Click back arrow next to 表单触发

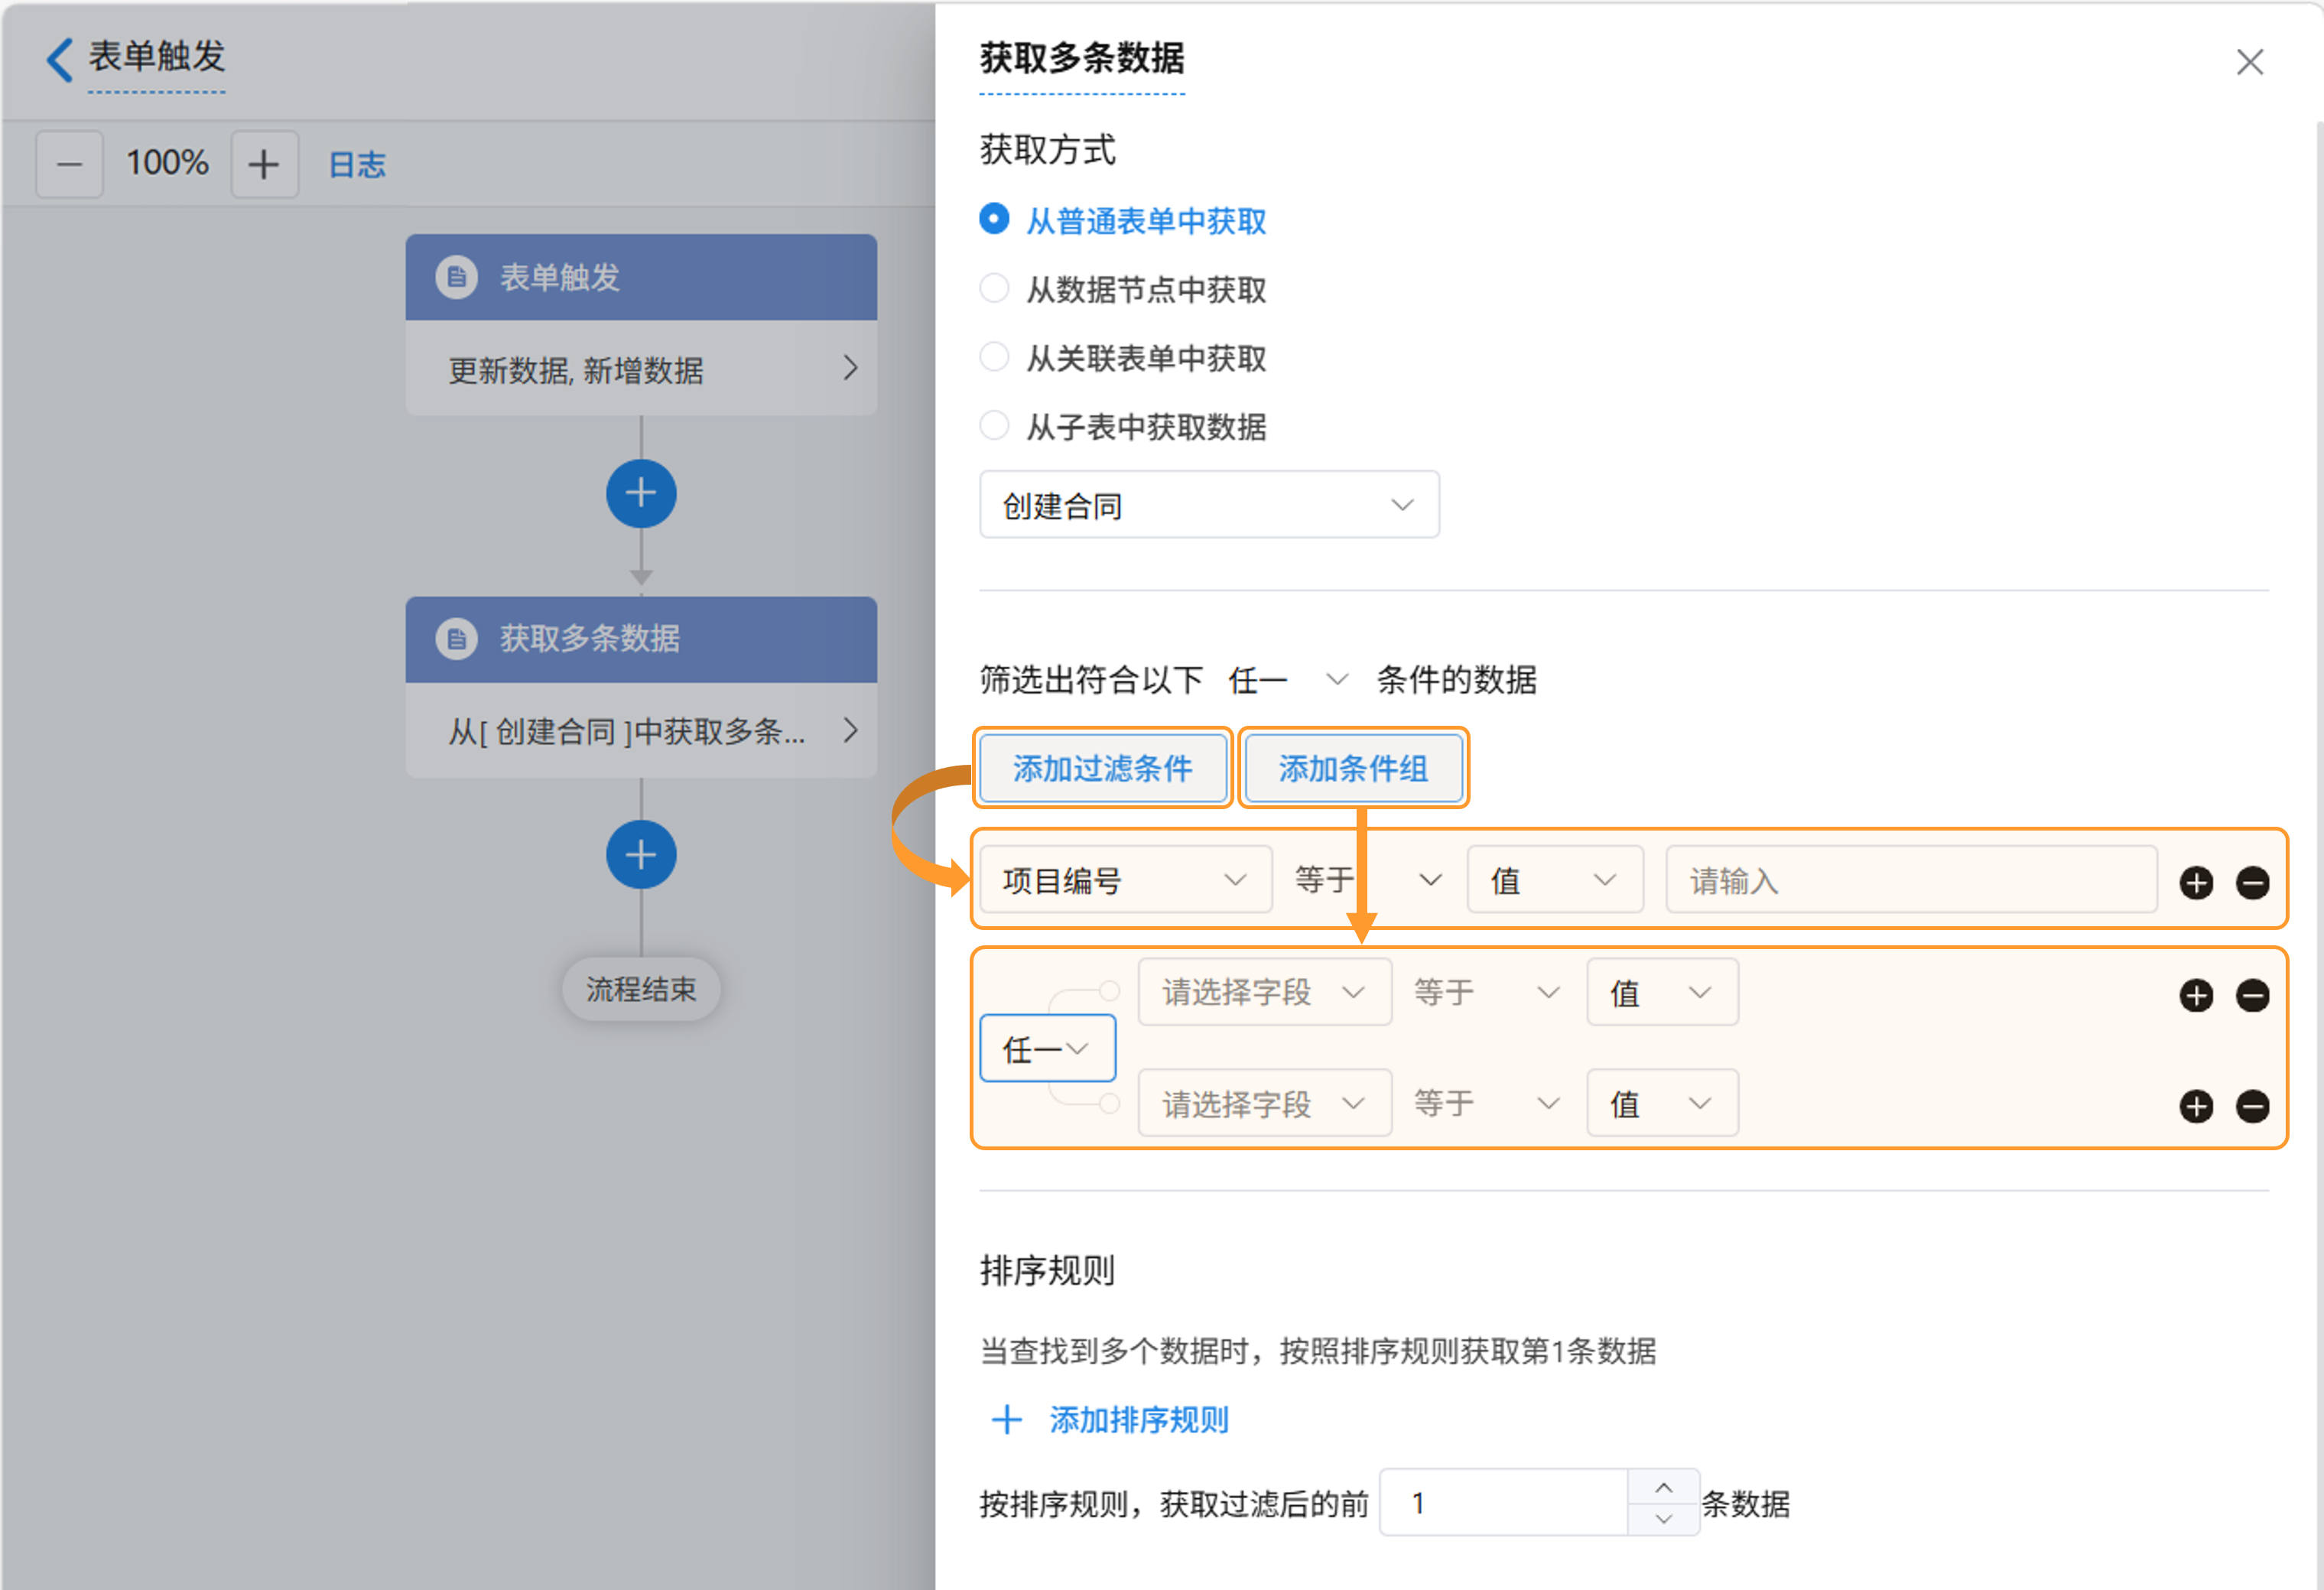point(60,58)
